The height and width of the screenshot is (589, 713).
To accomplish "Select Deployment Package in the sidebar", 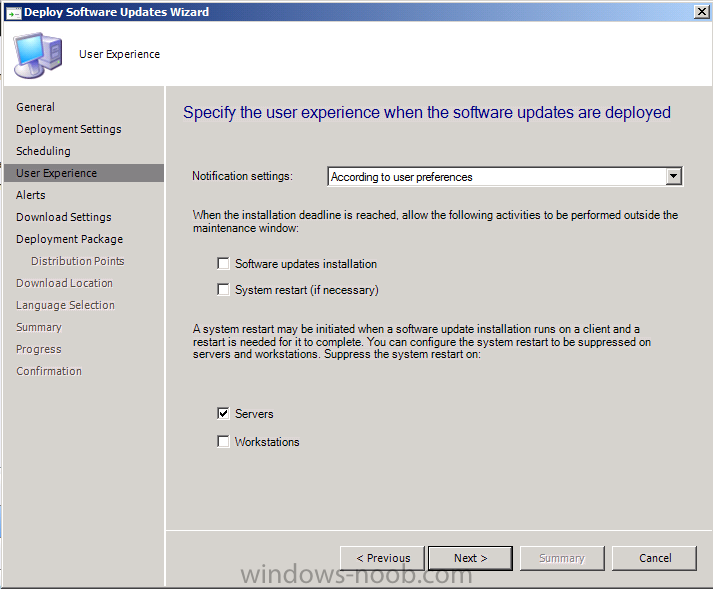I will tap(70, 239).
